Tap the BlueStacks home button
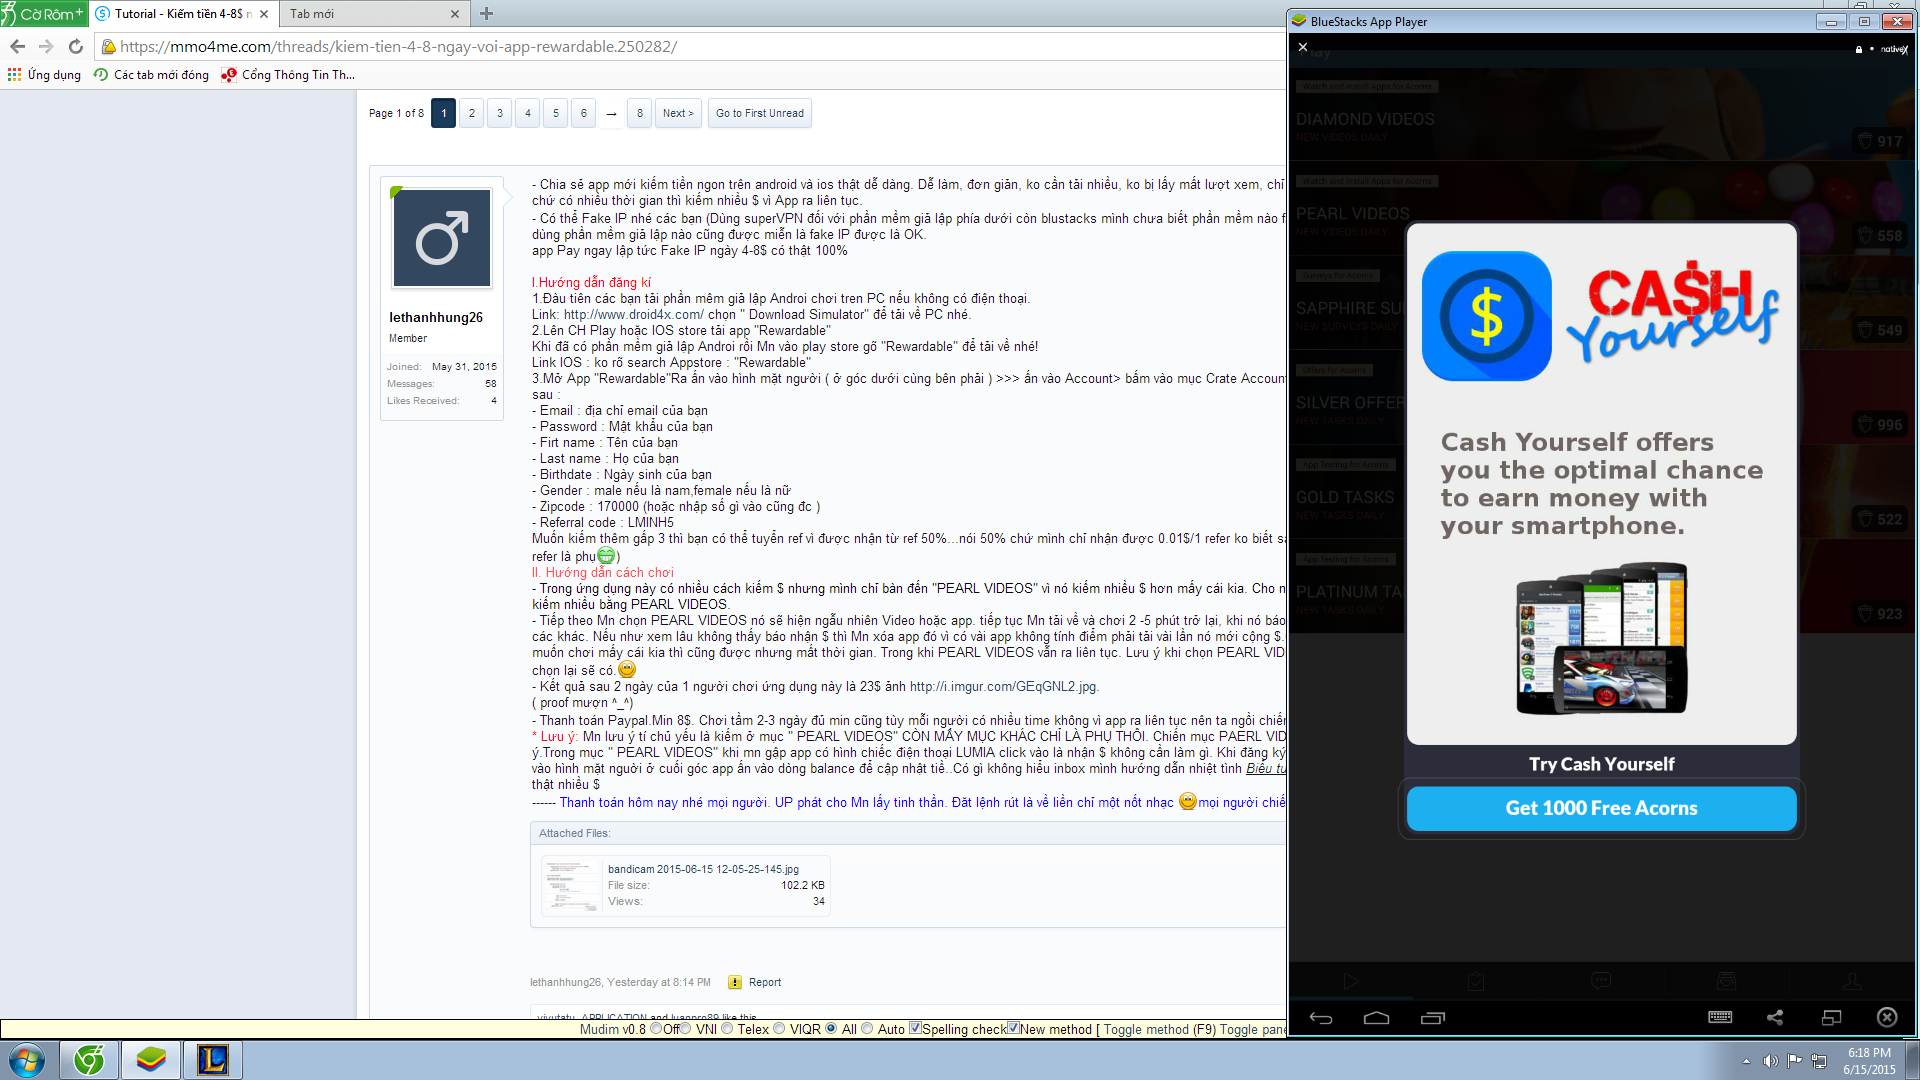The height and width of the screenshot is (1080, 1920). 1376,1018
